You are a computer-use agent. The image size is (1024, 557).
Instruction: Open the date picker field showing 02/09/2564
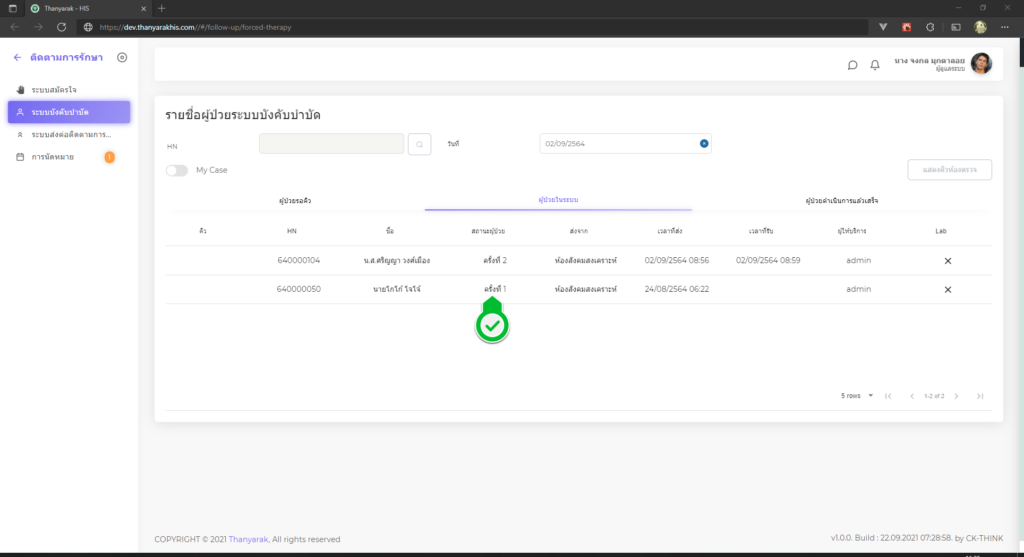618,144
